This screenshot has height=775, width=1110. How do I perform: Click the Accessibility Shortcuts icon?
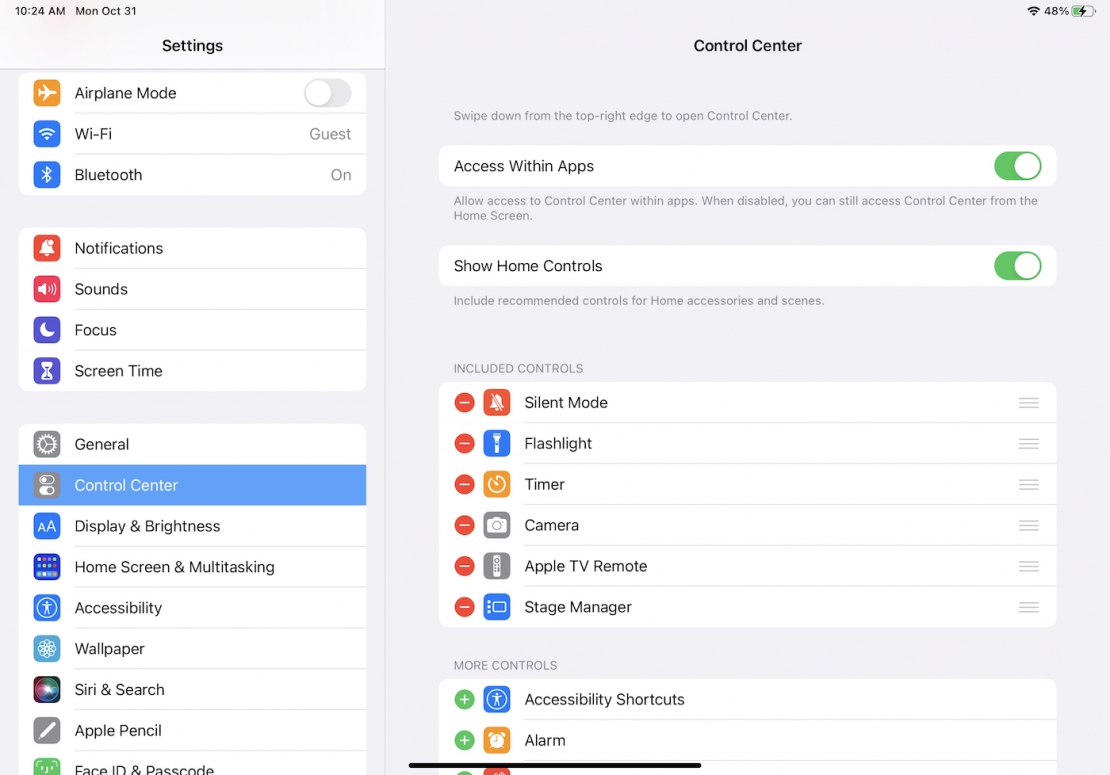497,699
